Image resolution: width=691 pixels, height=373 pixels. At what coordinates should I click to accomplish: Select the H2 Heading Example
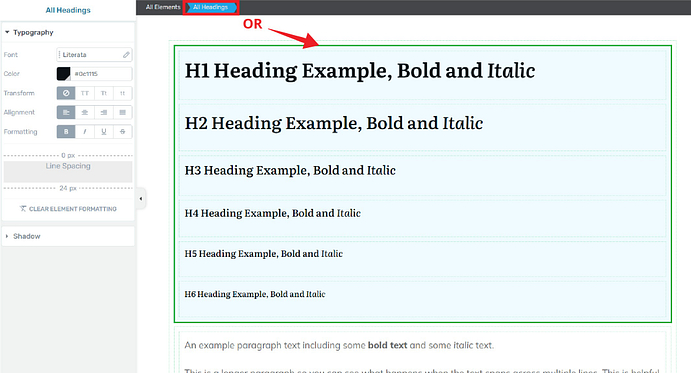pyautogui.click(x=423, y=127)
